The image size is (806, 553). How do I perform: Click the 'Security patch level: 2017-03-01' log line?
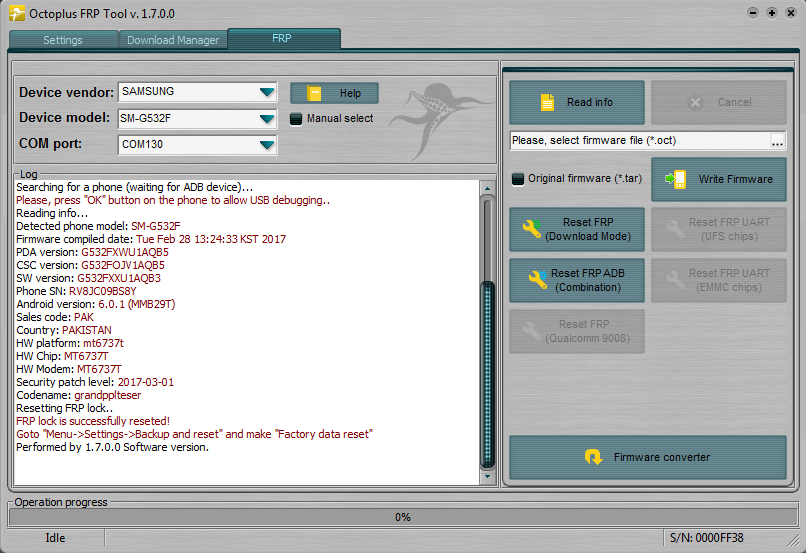(x=95, y=382)
